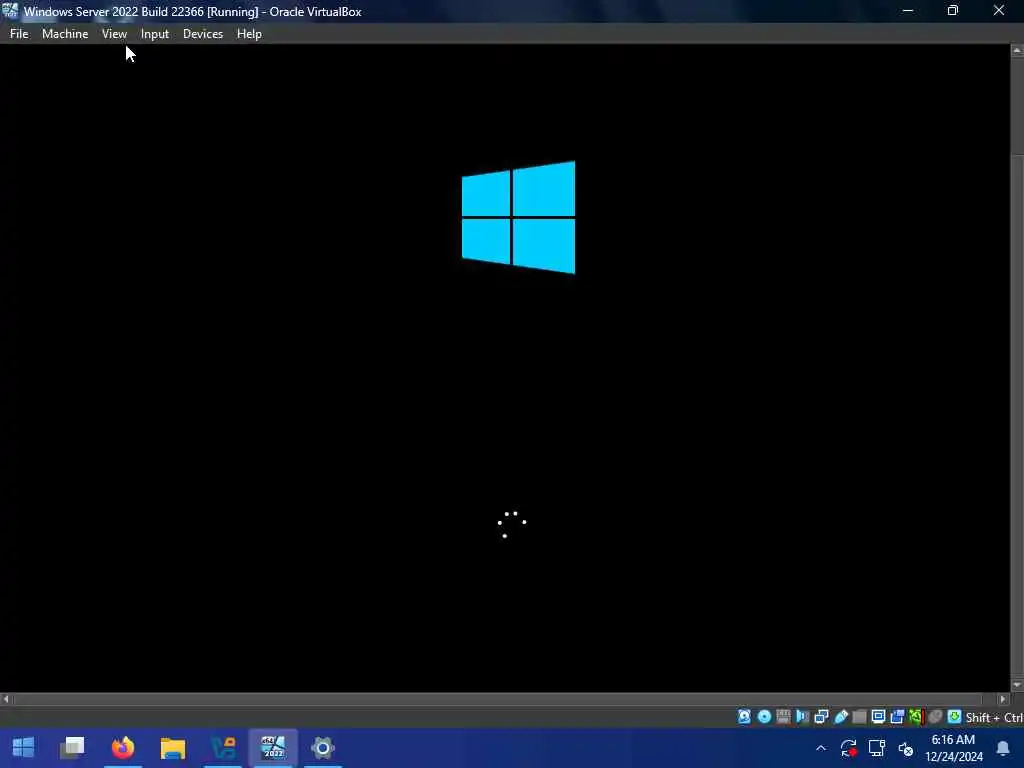
Task: Click the Windows Update sync tray icon
Action: (x=848, y=748)
